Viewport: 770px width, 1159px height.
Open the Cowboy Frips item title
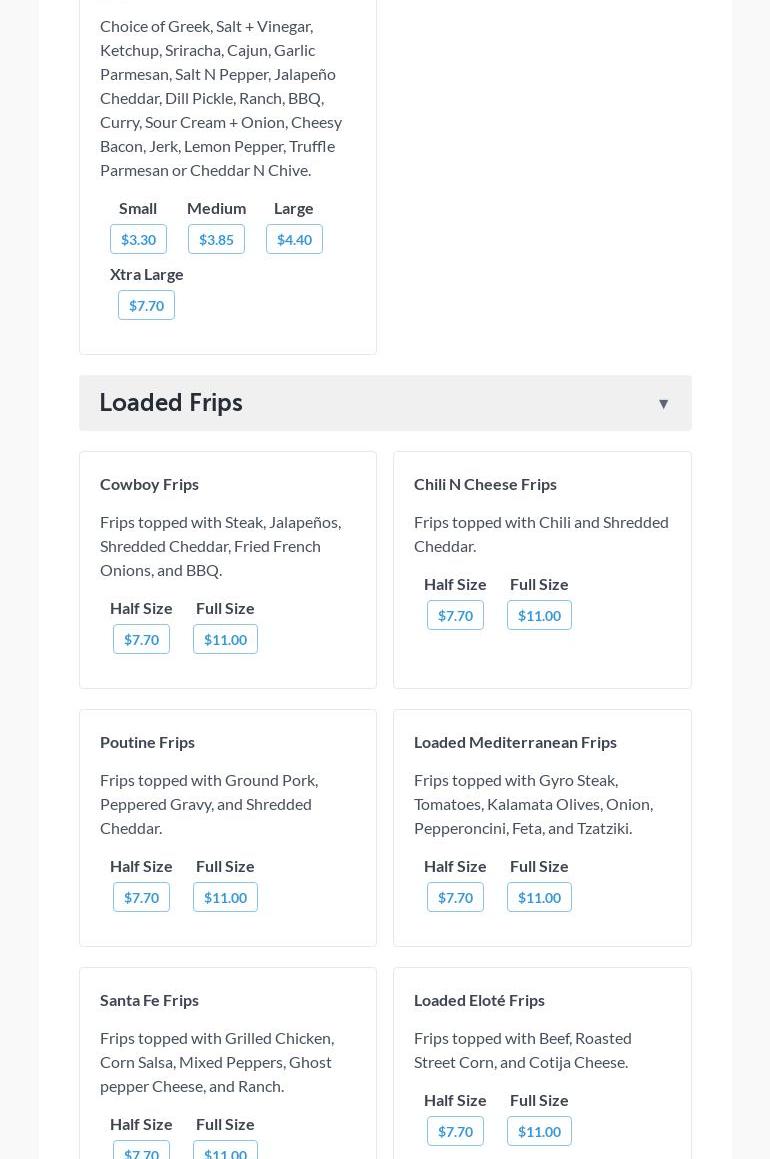tap(149, 484)
